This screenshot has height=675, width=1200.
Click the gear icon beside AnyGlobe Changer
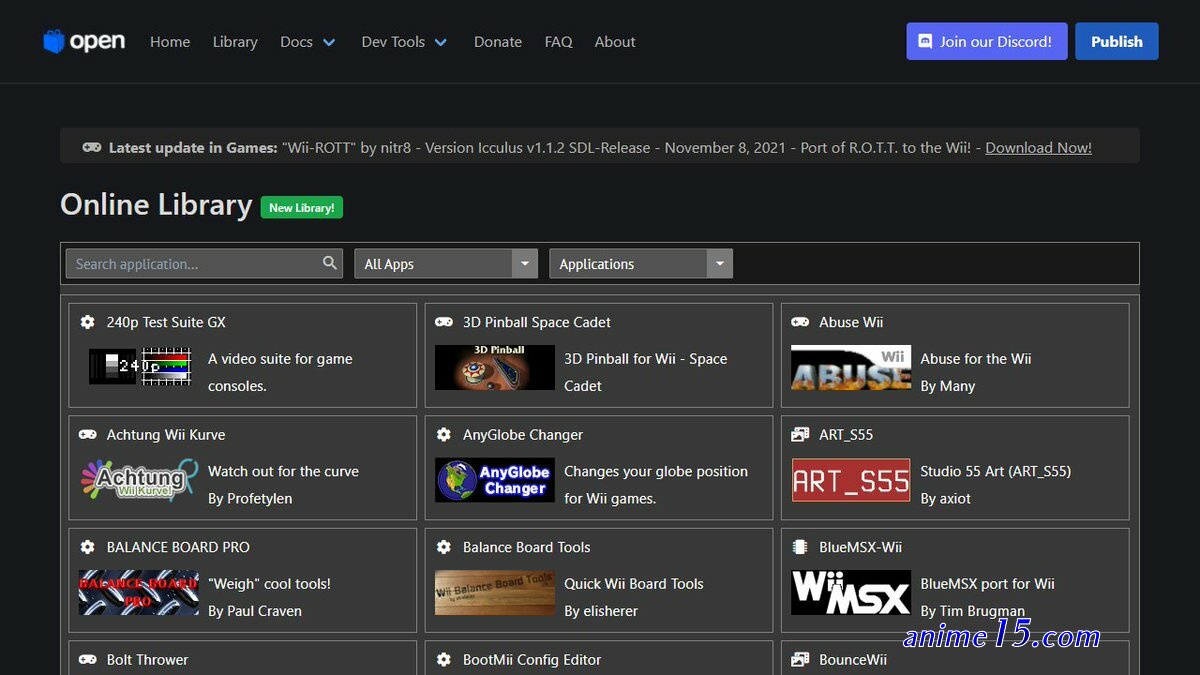[444, 435]
